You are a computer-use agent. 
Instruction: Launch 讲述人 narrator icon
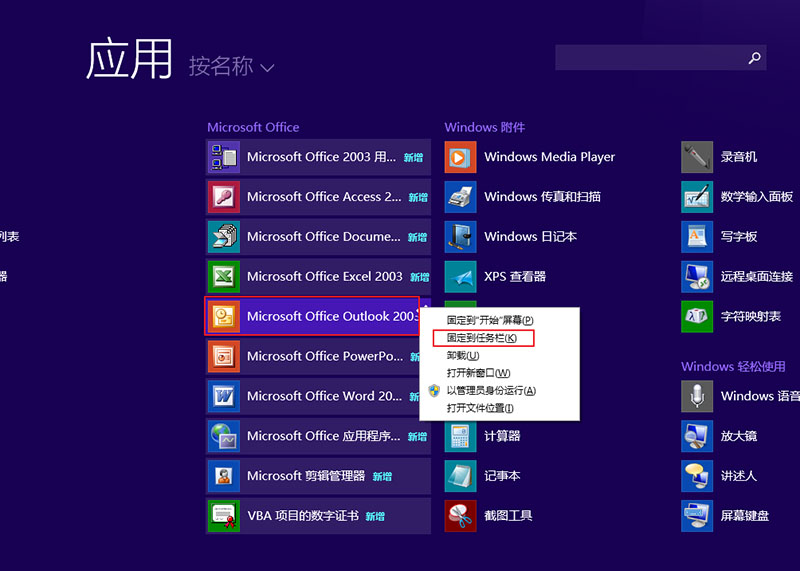[697, 476]
